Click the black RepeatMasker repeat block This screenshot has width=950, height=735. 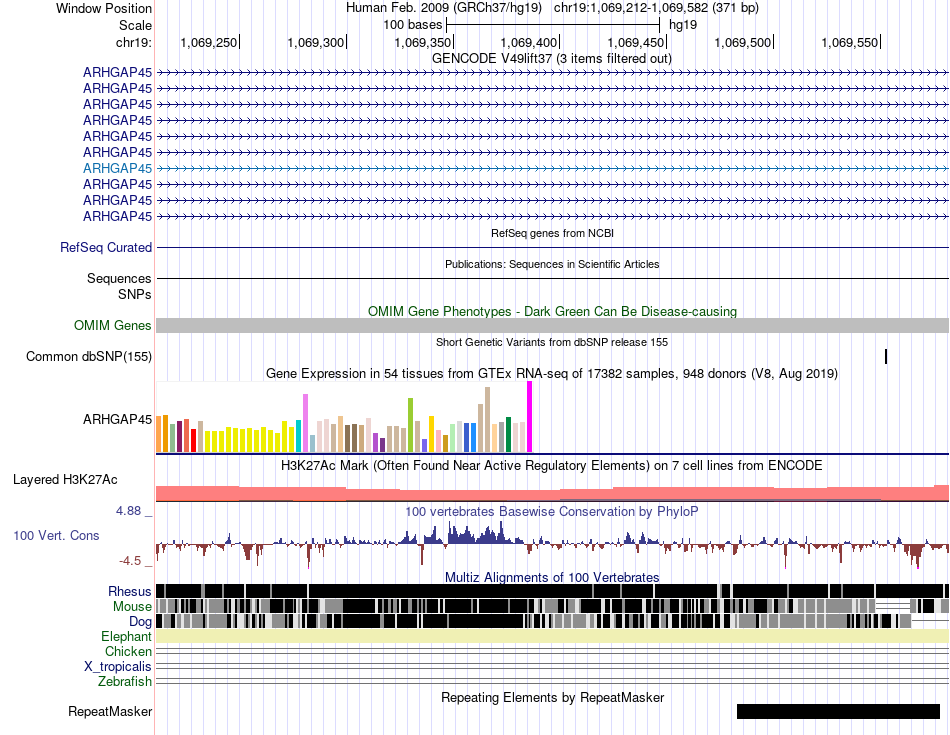(838, 711)
